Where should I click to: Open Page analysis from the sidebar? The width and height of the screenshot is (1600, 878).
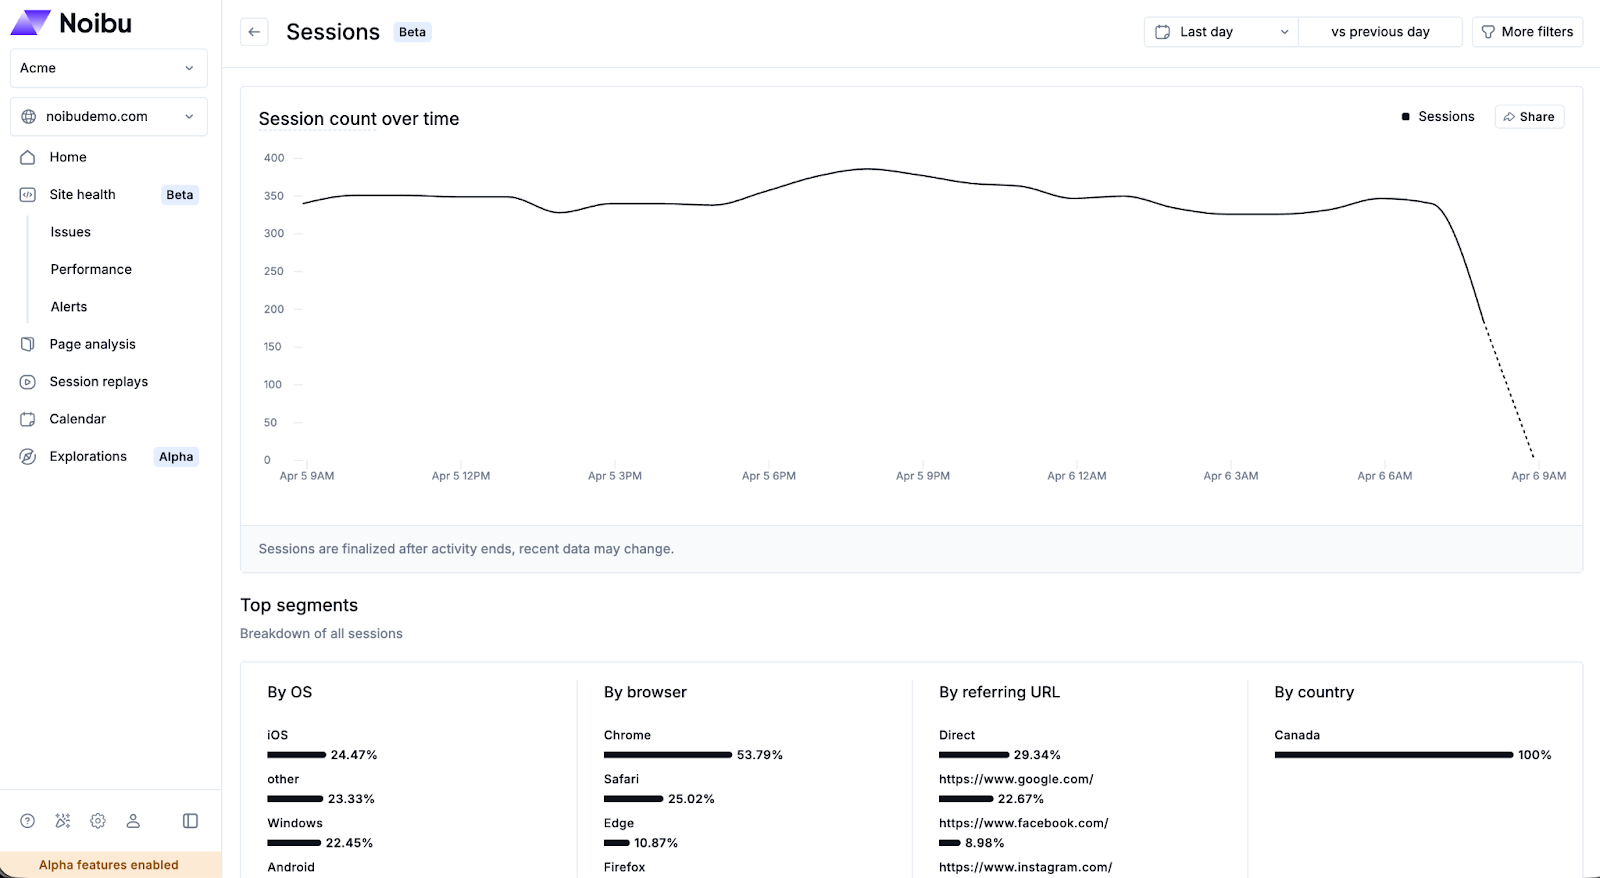click(92, 344)
